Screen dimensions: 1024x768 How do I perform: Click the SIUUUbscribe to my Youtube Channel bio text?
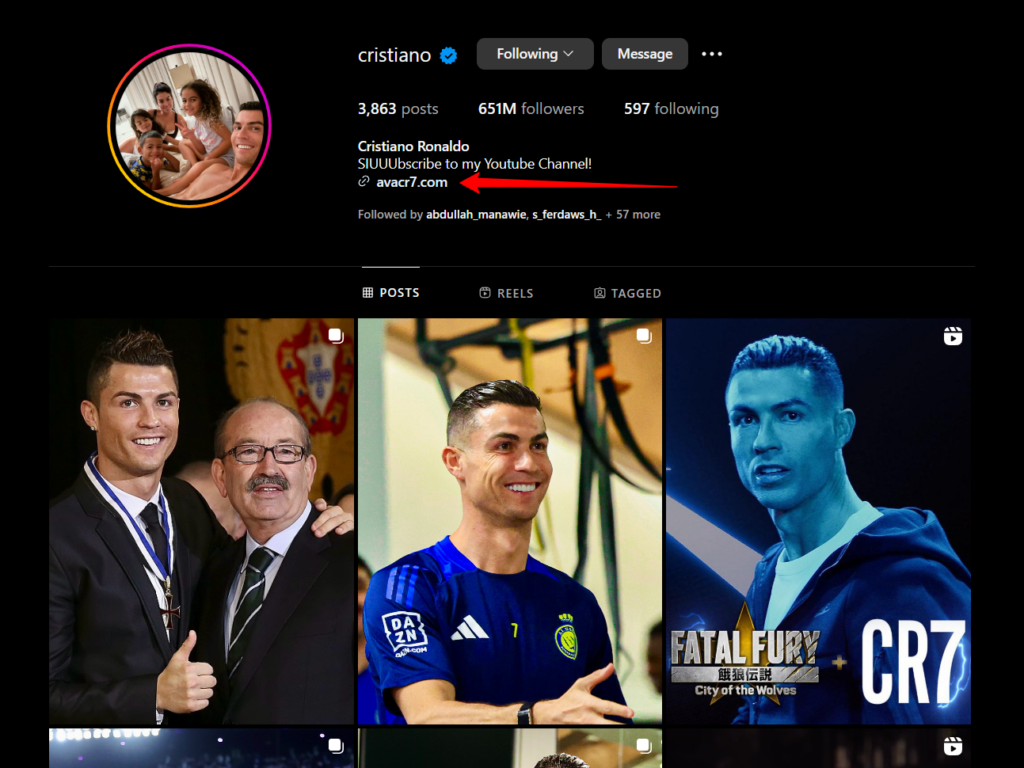tap(475, 164)
